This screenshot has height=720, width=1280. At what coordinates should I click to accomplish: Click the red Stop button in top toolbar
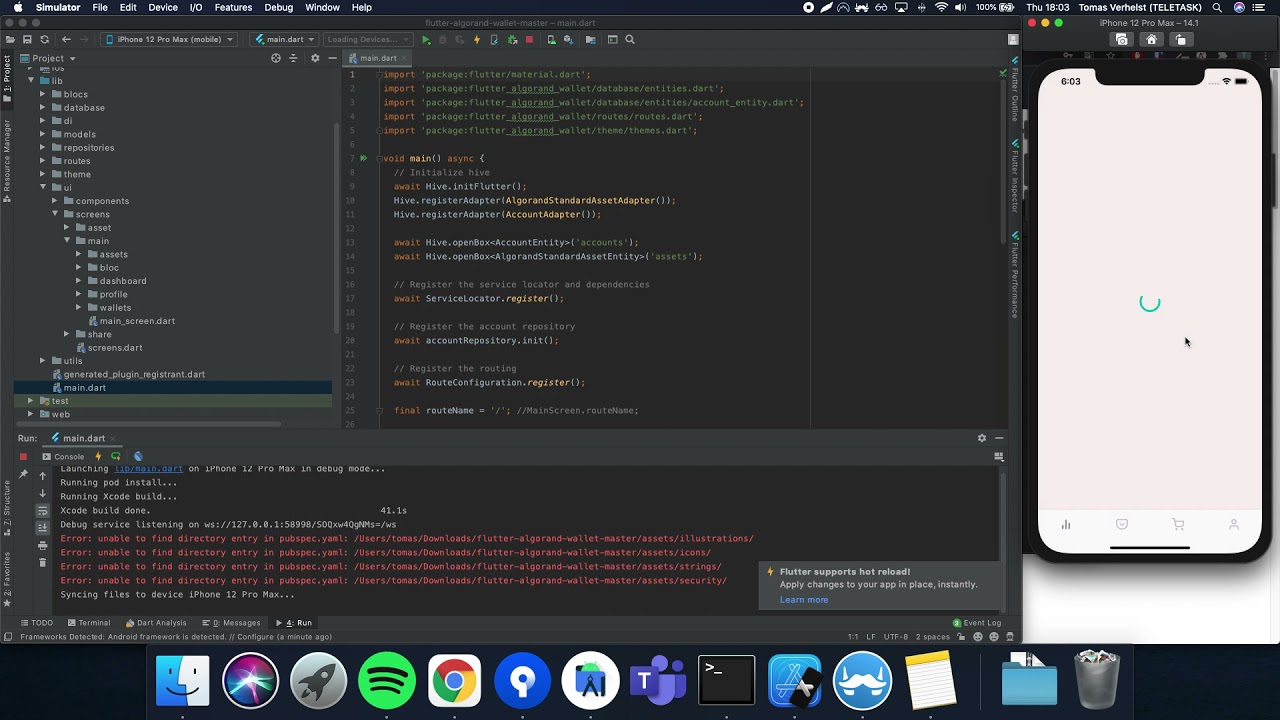pyautogui.click(x=529, y=40)
